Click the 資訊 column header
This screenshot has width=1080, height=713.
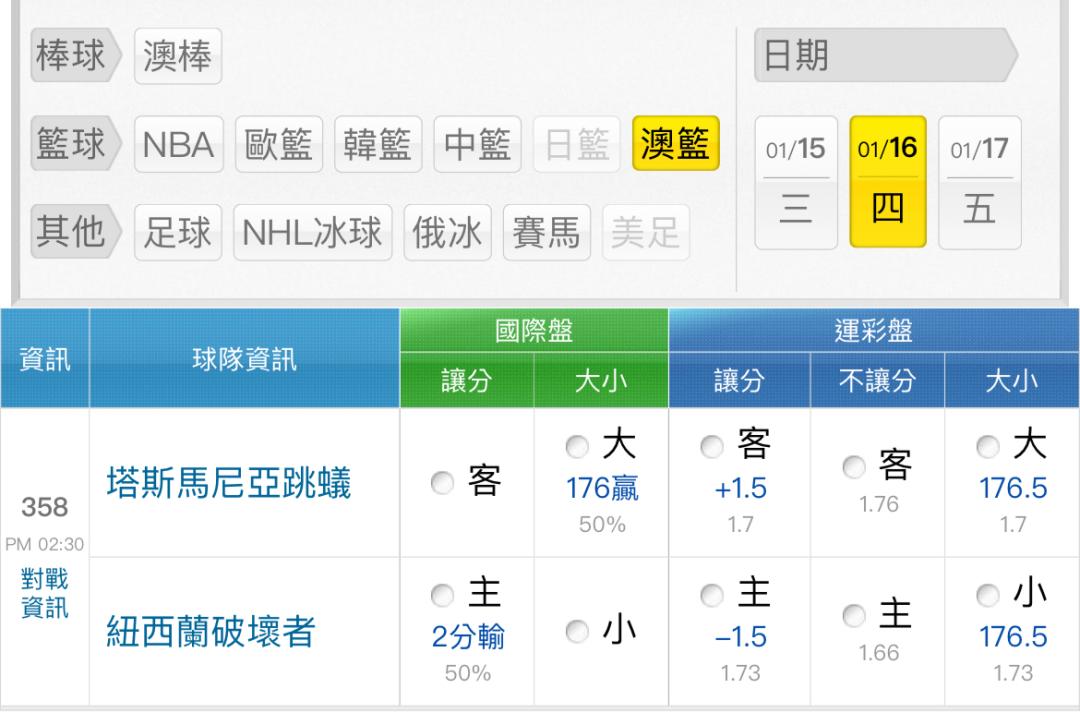point(45,358)
